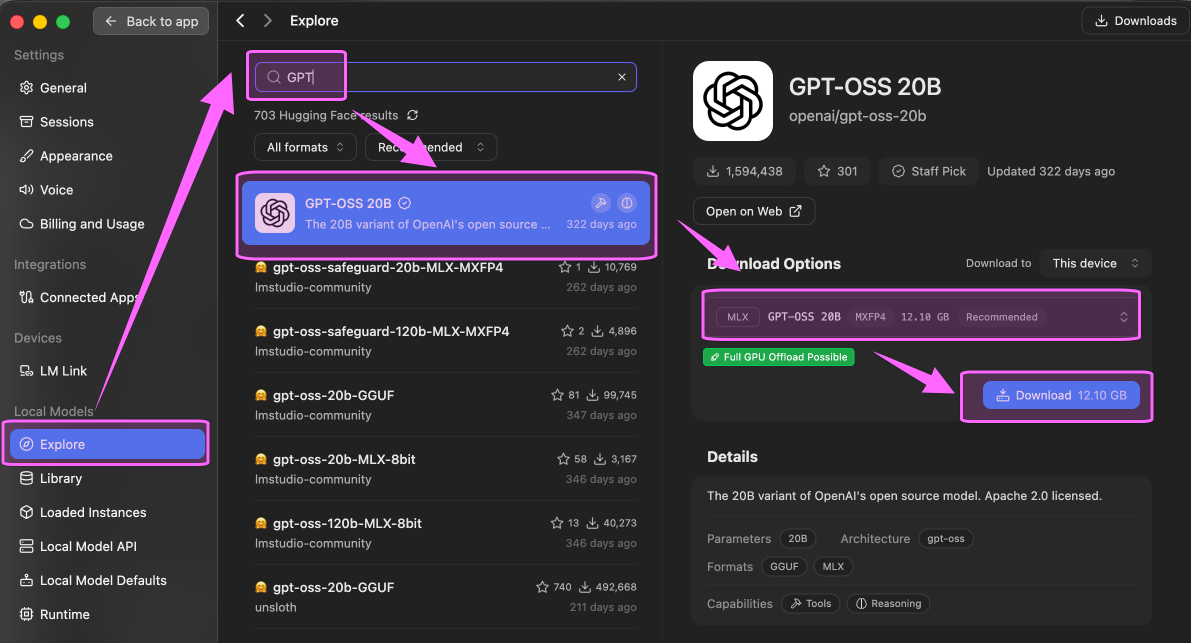This screenshot has height=643, width=1191.
Task: Click the refresh icon beside Hugging Face results
Action: click(412, 115)
